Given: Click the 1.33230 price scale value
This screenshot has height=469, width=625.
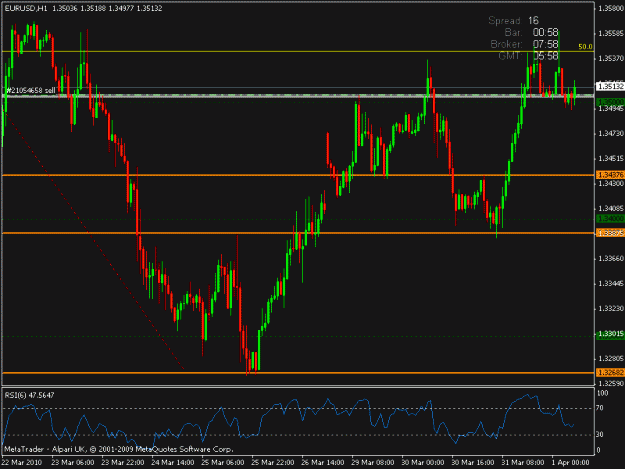Looking at the screenshot, I should [611, 308].
